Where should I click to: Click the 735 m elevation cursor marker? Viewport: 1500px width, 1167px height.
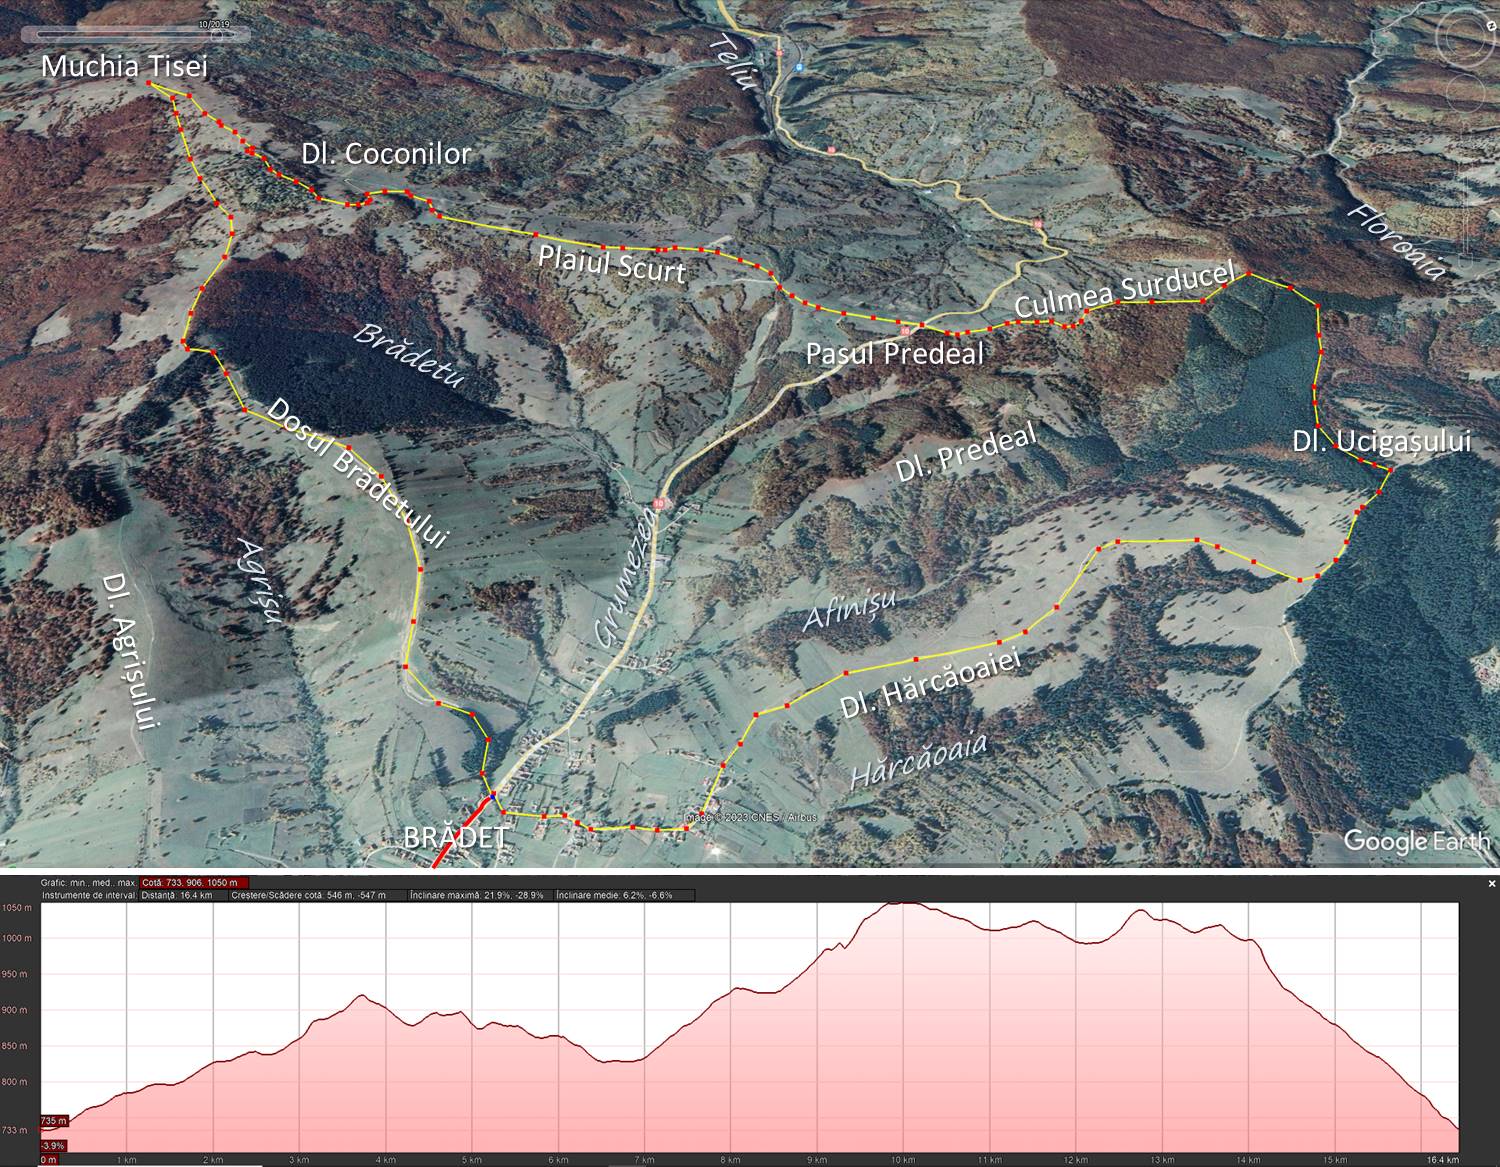[53, 1121]
